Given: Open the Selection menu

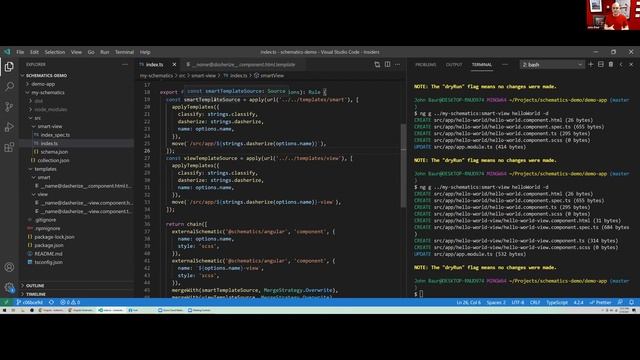Looking at the screenshot, I should 55,52.
